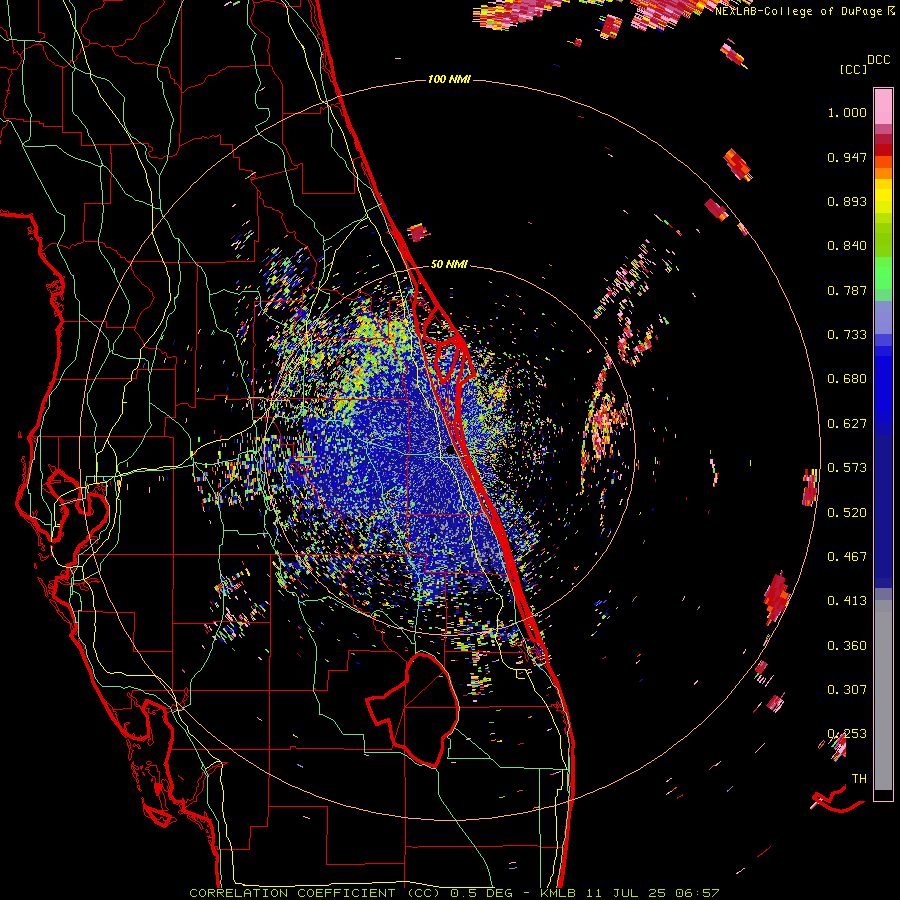Click the 0.787 value on the color scale
The image size is (900, 900).
tap(847, 290)
